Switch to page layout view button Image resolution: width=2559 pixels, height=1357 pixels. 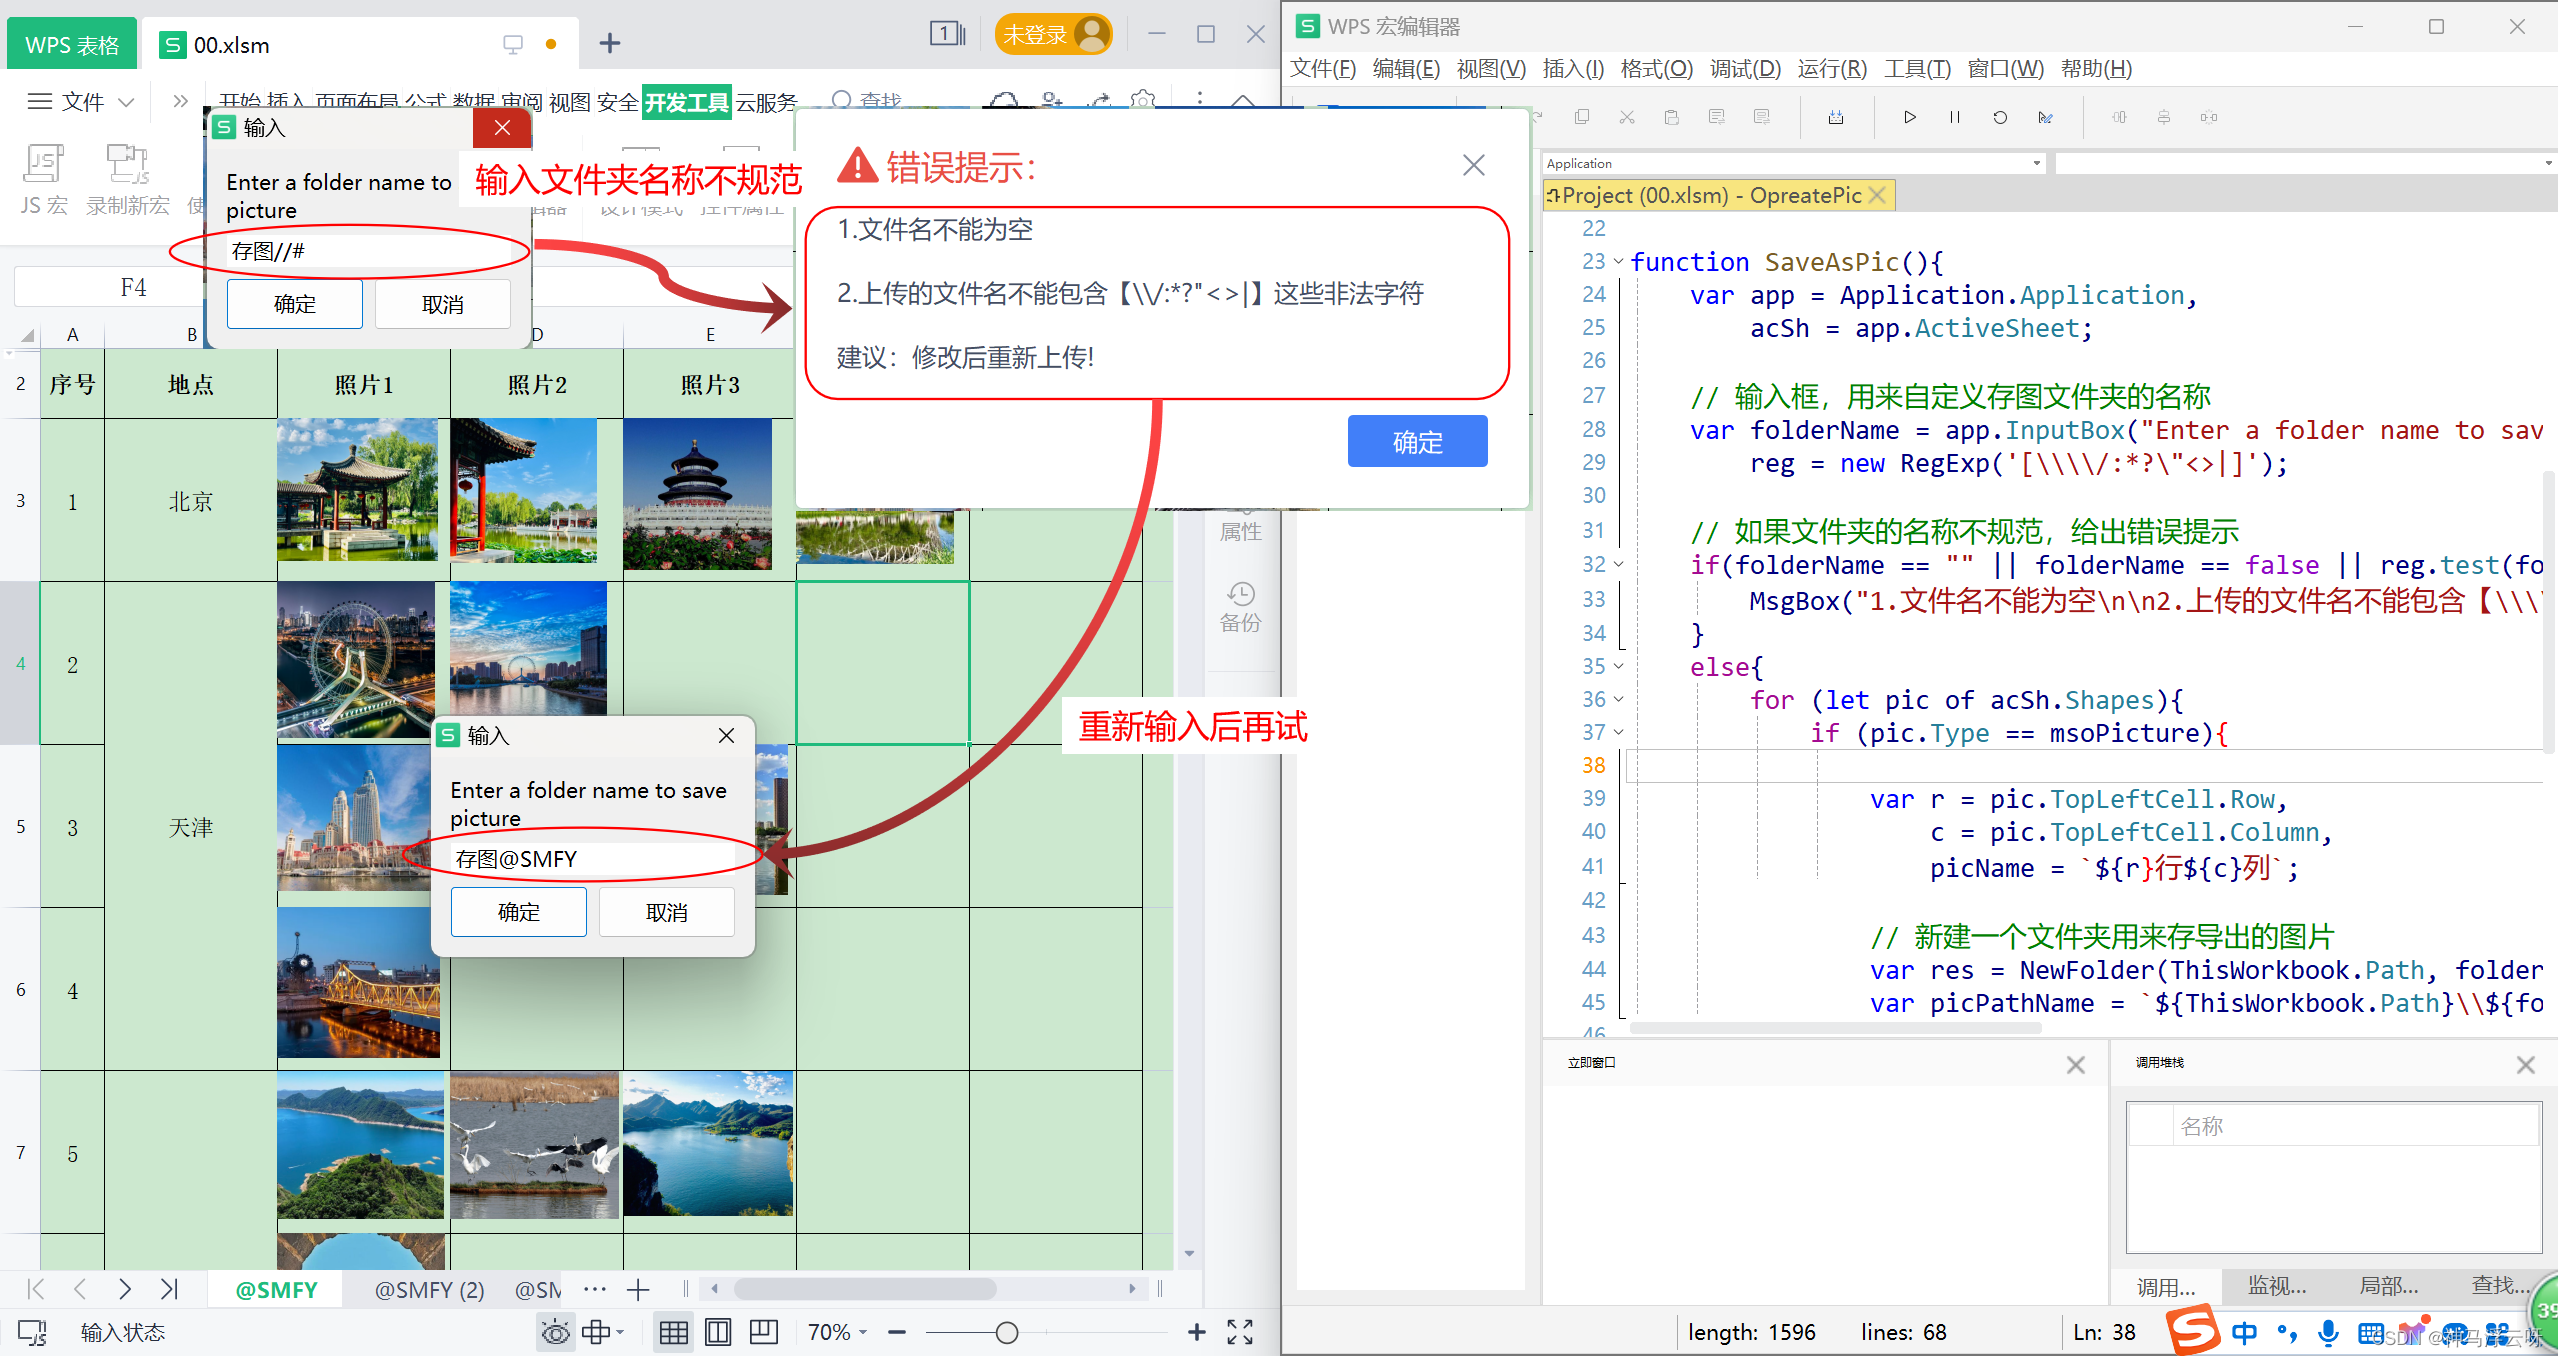tap(718, 1332)
